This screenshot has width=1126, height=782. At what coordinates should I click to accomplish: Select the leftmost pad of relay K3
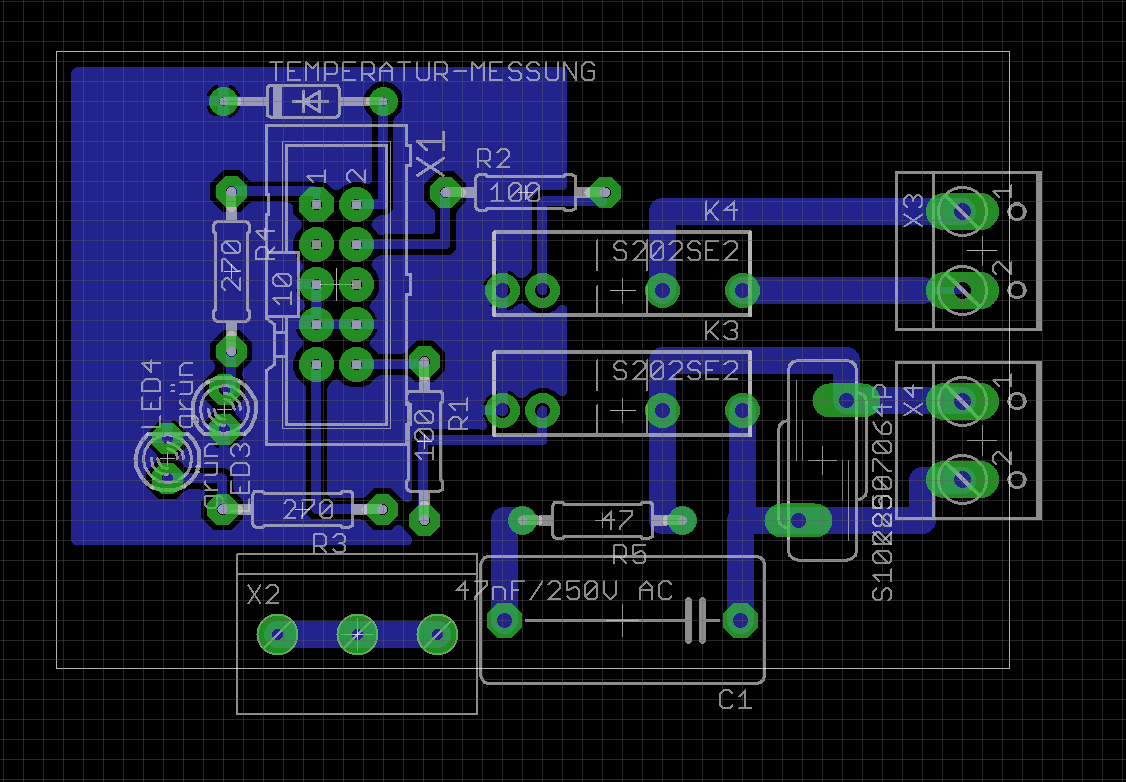click(502, 411)
